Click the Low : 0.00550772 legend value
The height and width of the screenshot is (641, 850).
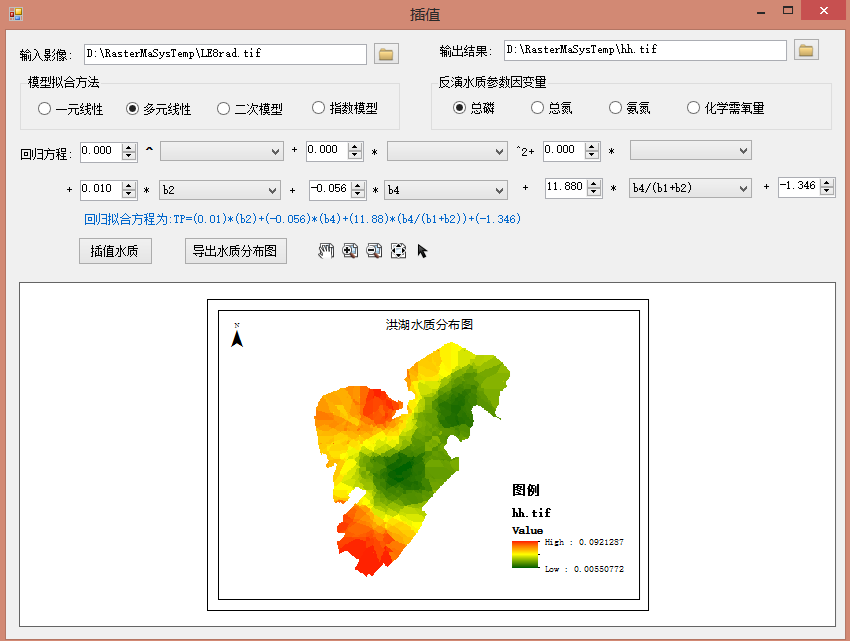point(584,569)
